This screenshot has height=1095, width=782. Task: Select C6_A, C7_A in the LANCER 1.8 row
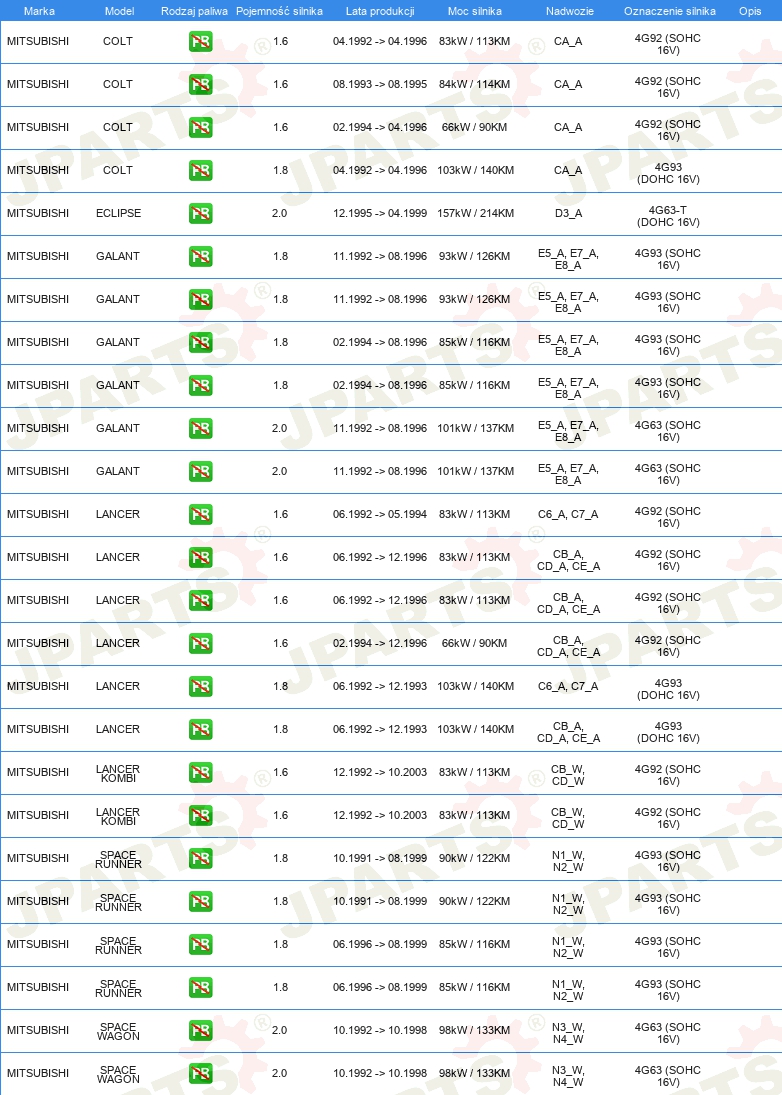tap(568, 686)
